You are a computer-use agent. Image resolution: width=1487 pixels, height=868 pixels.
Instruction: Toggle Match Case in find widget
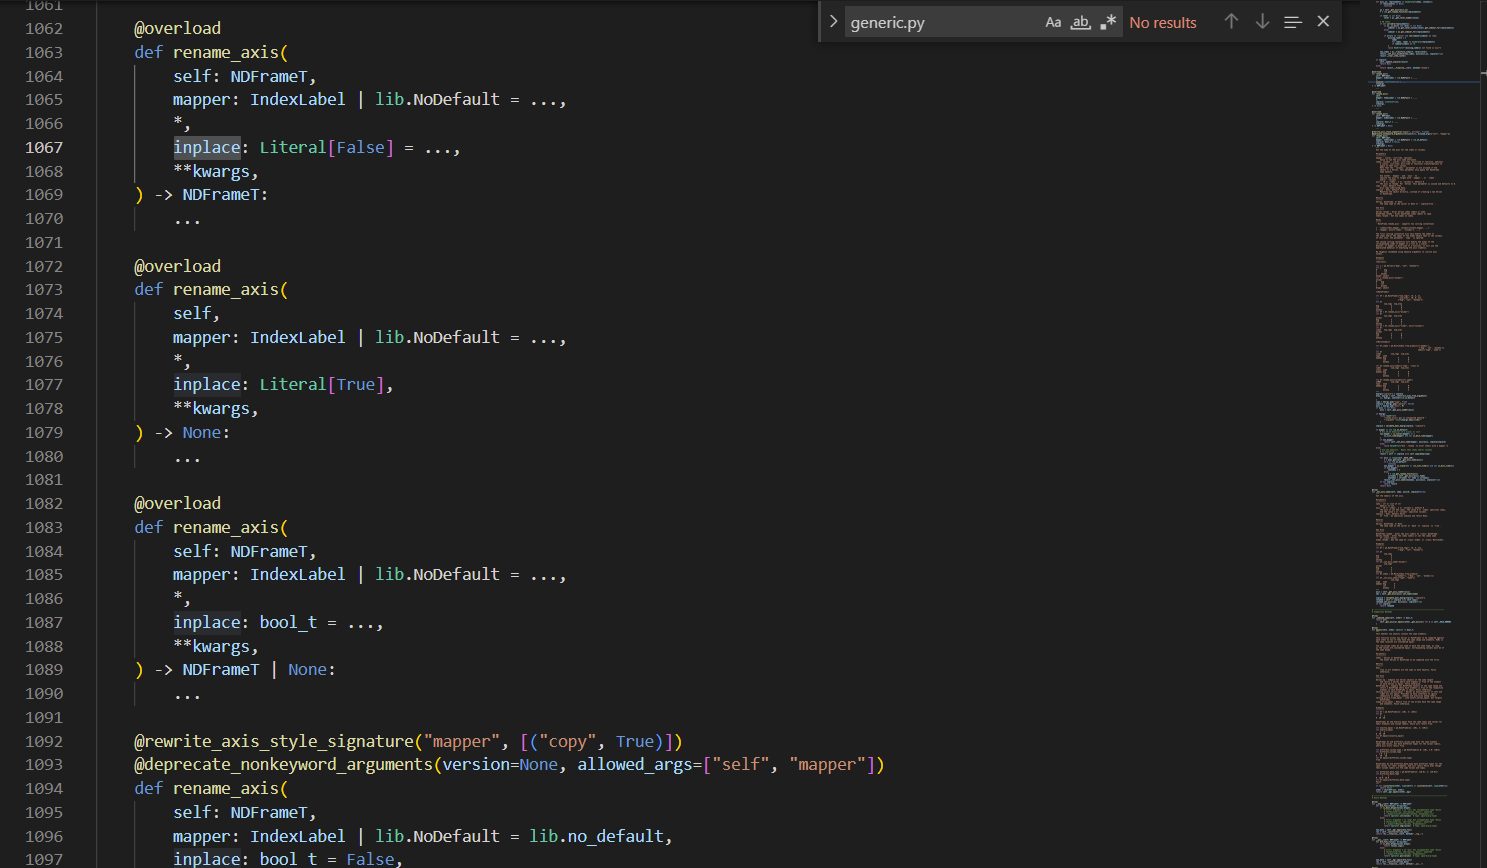coord(1053,22)
